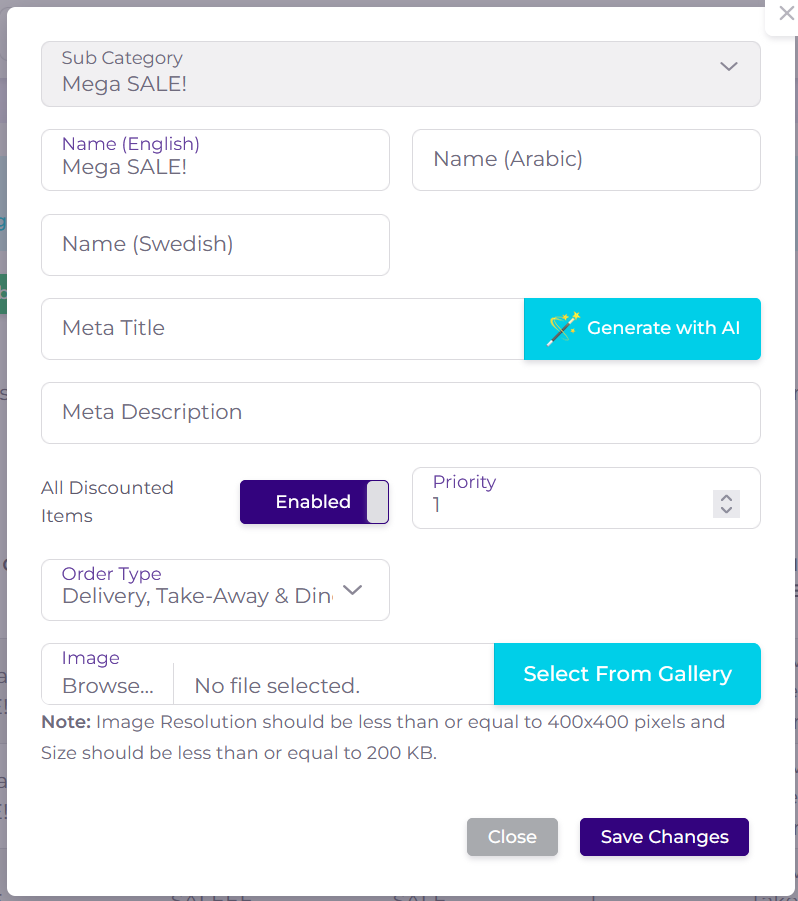Screen dimensions: 798x901
Task: Expand the Sub Category chevron
Action: [729, 67]
